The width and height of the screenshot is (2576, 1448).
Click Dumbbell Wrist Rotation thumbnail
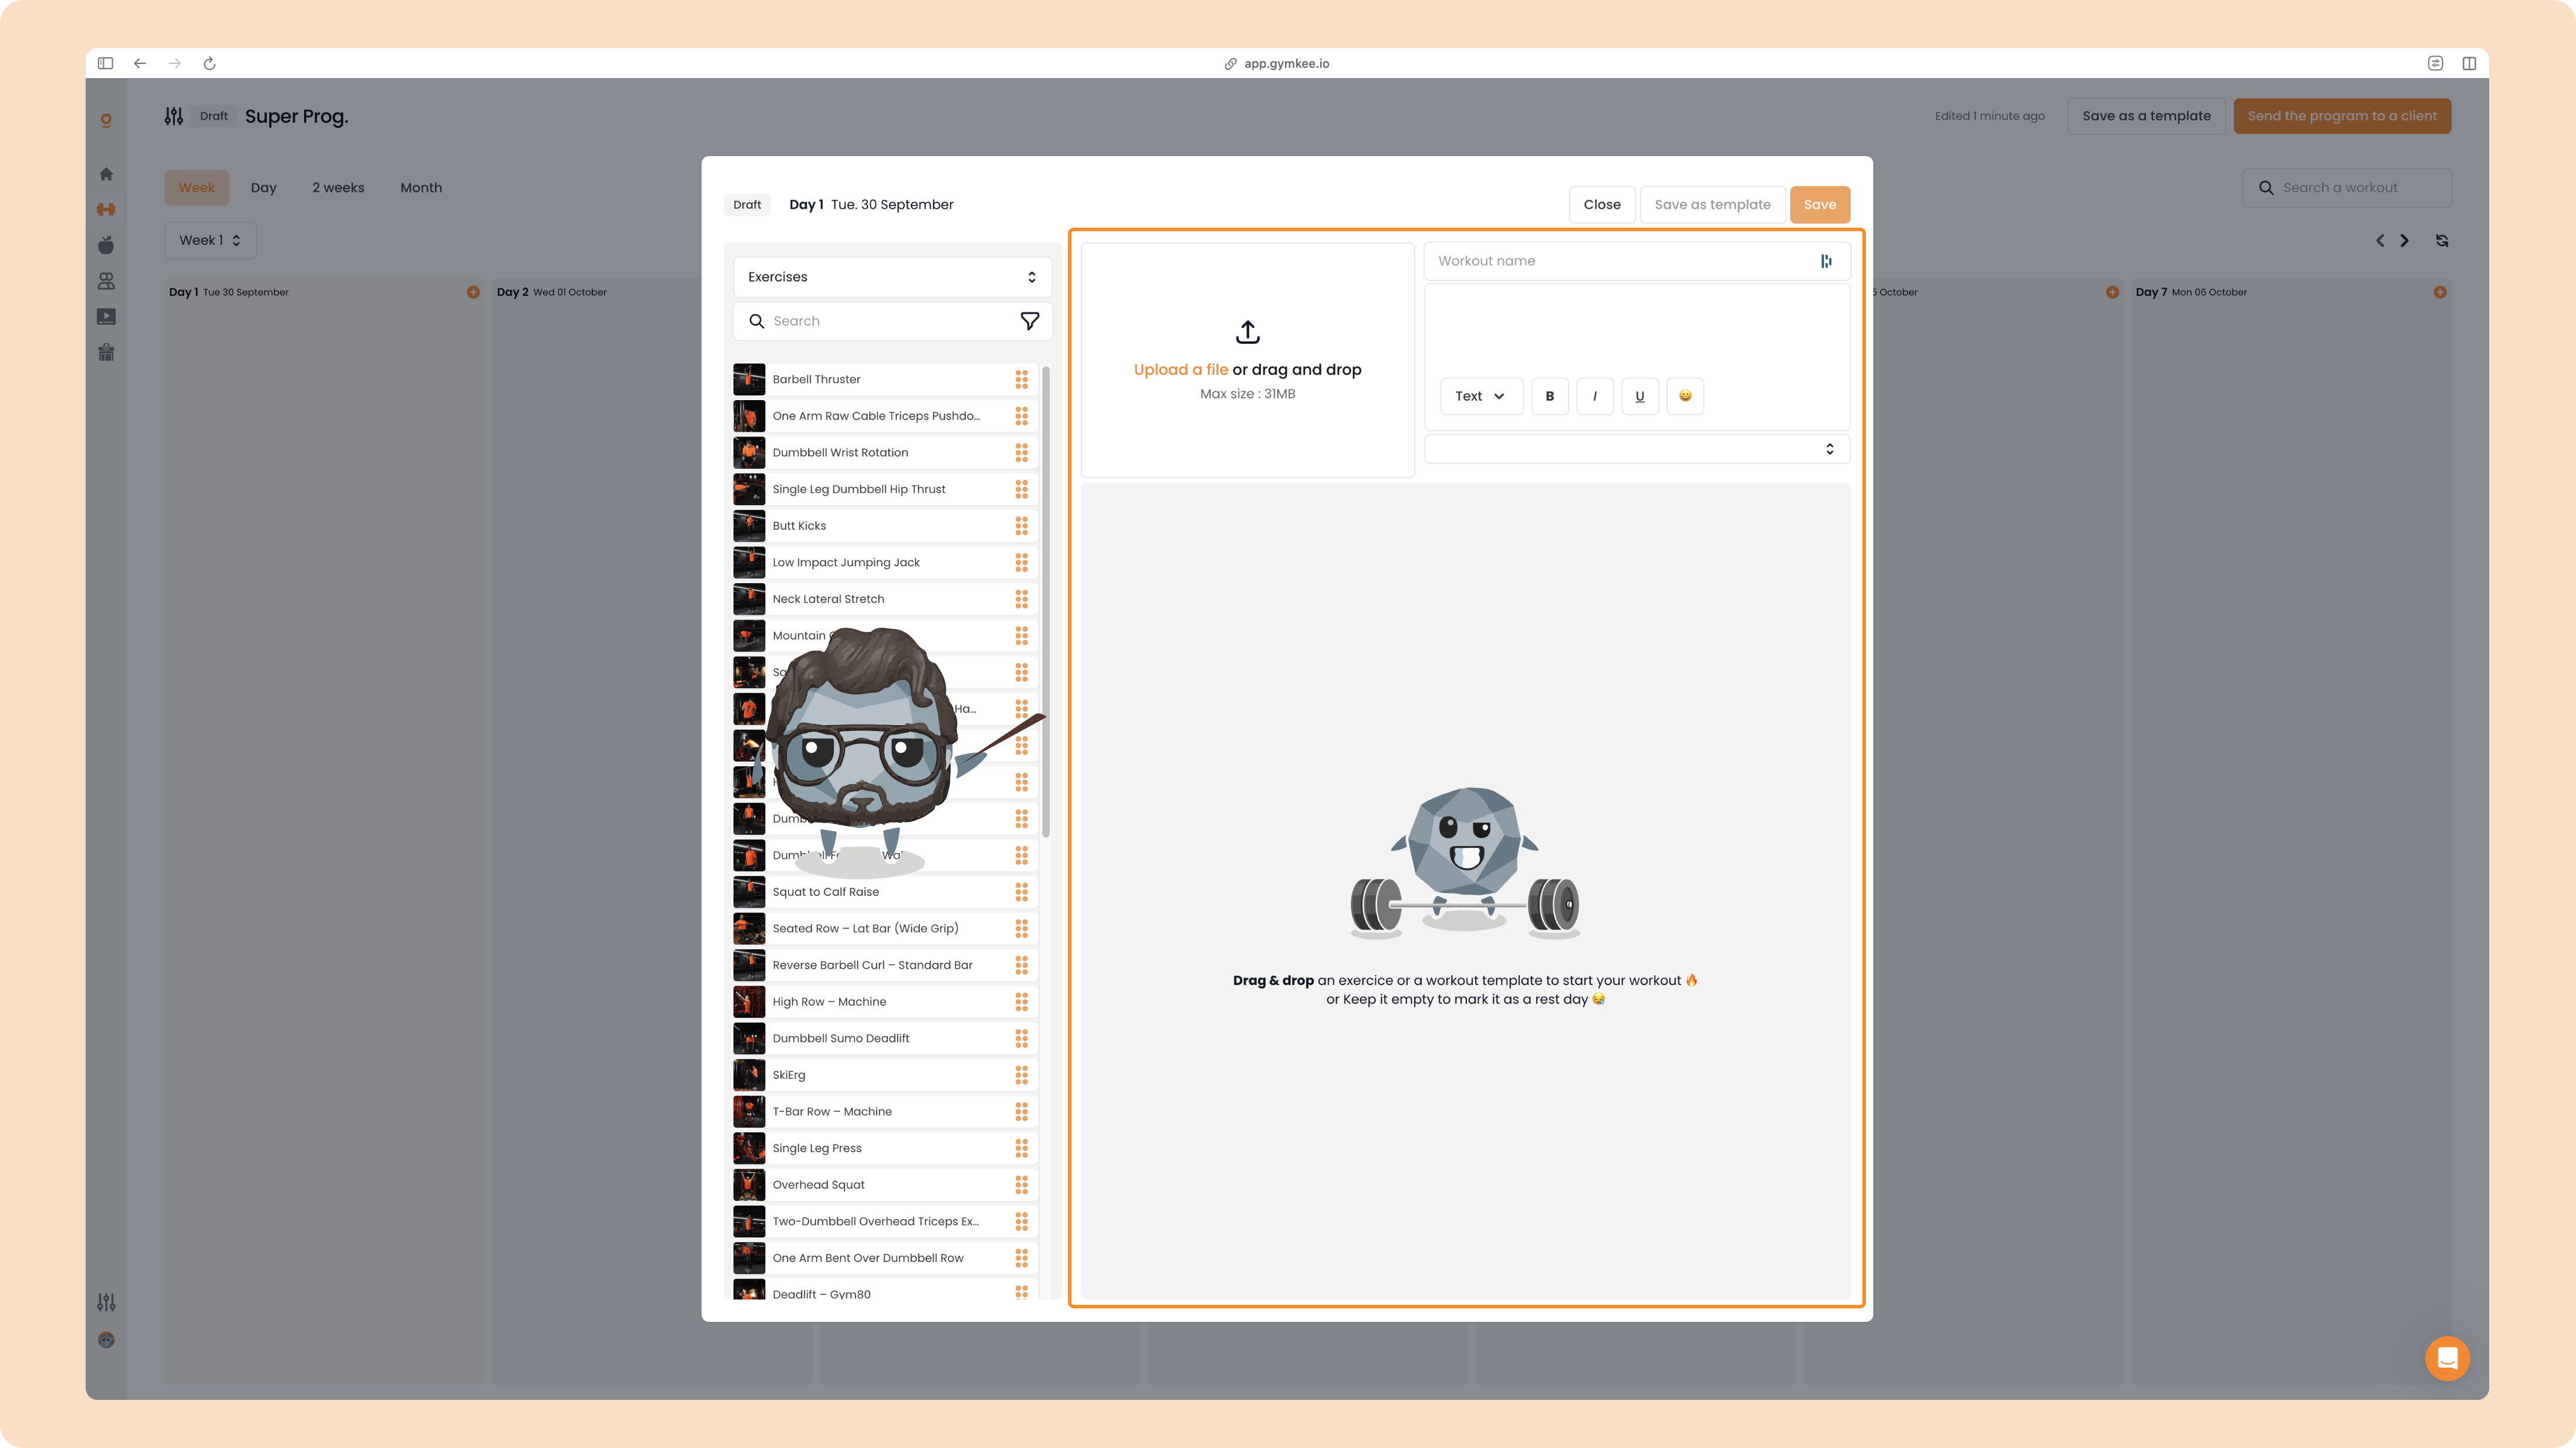point(749,453)
